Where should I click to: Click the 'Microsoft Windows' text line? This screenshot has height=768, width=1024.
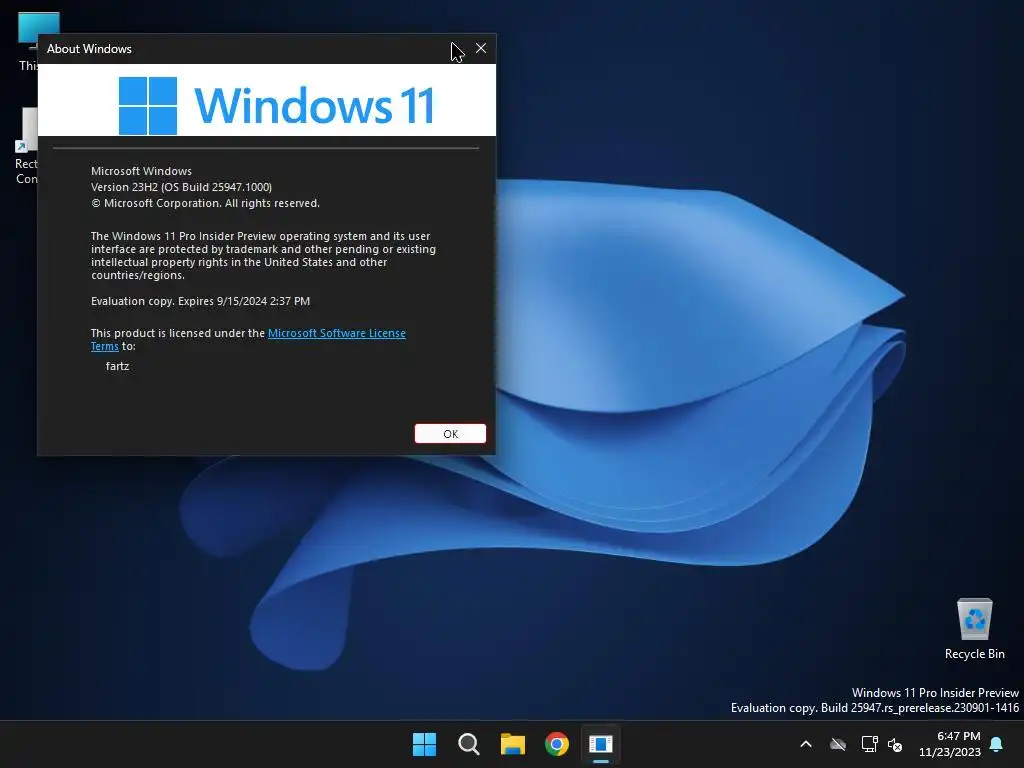click(141, 171)
